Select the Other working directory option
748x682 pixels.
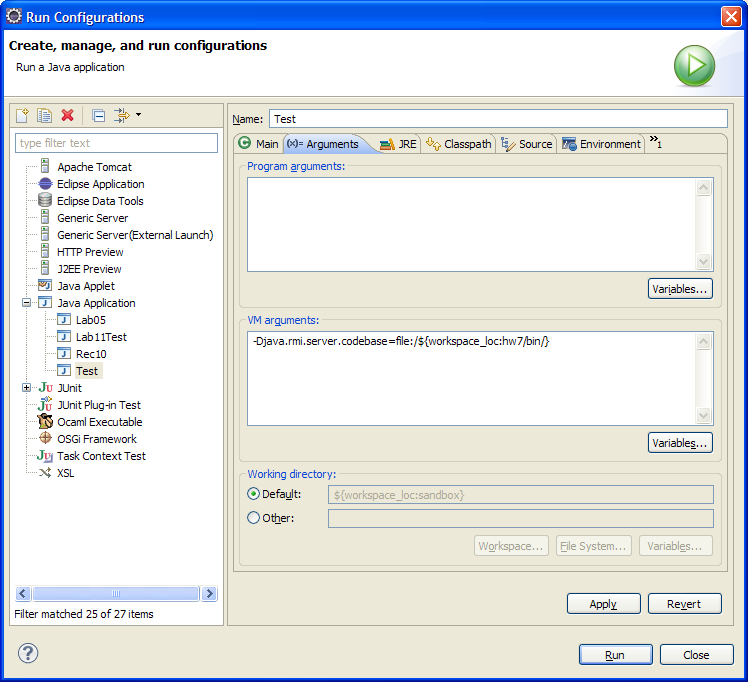pyautogui.click(x=253, y=518)
